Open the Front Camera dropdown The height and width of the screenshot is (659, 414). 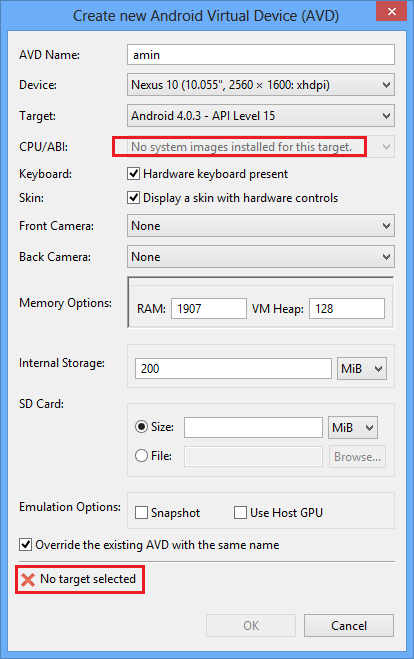click(x=261, y=226)
